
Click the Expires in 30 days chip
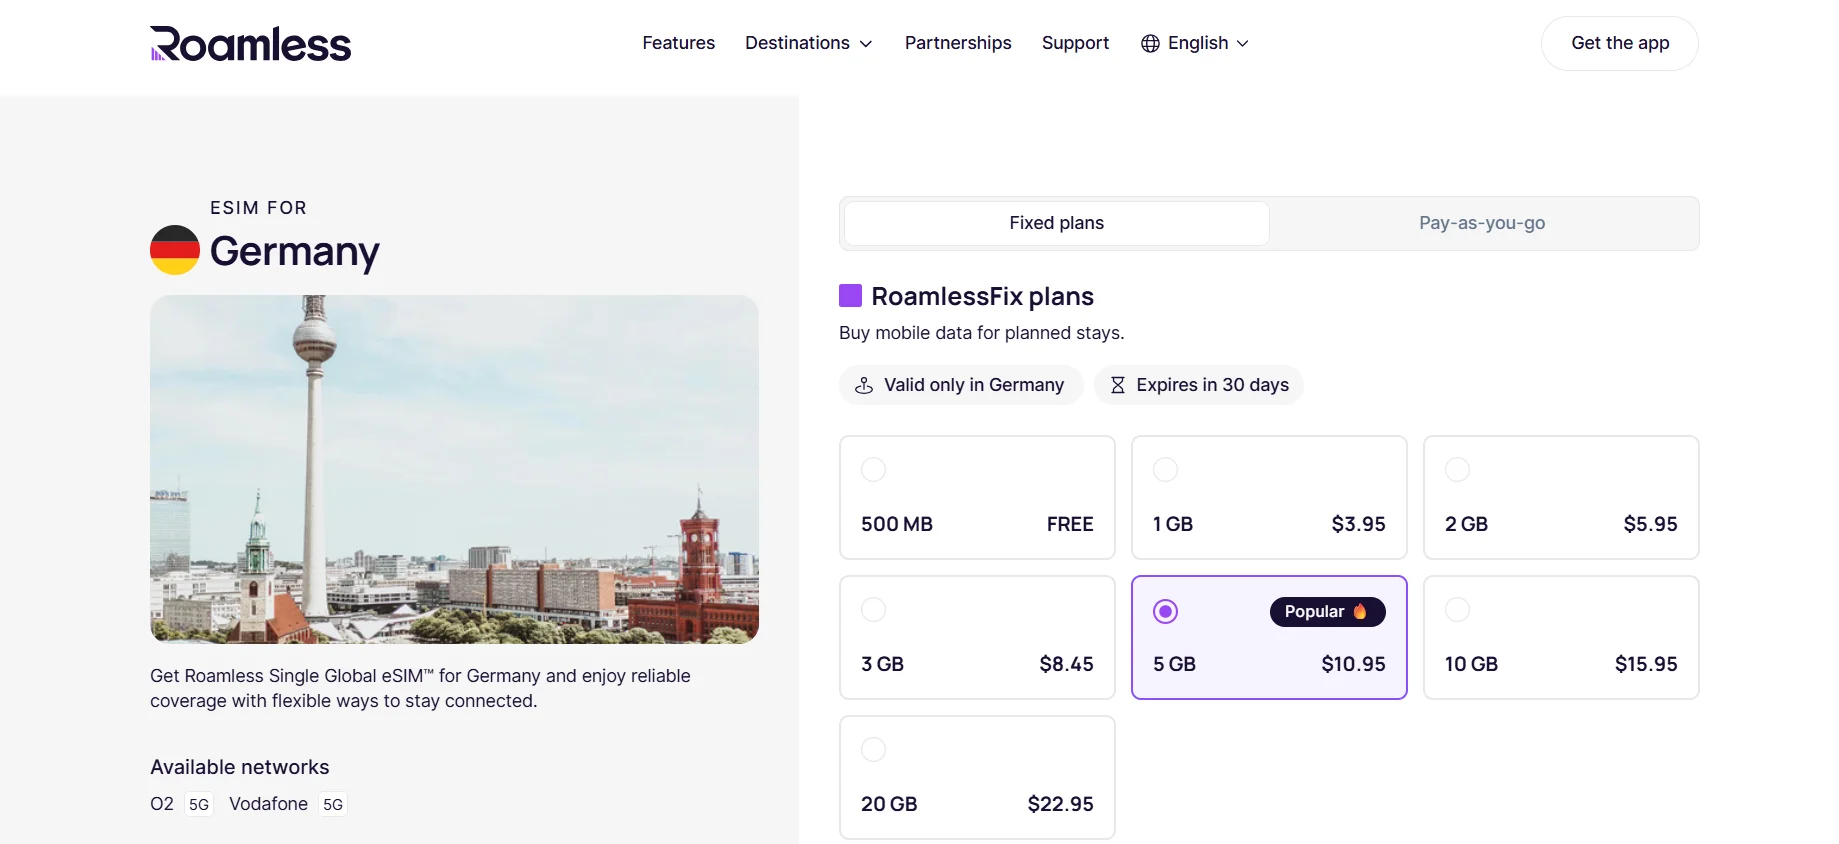click(x=1199, y=385)
